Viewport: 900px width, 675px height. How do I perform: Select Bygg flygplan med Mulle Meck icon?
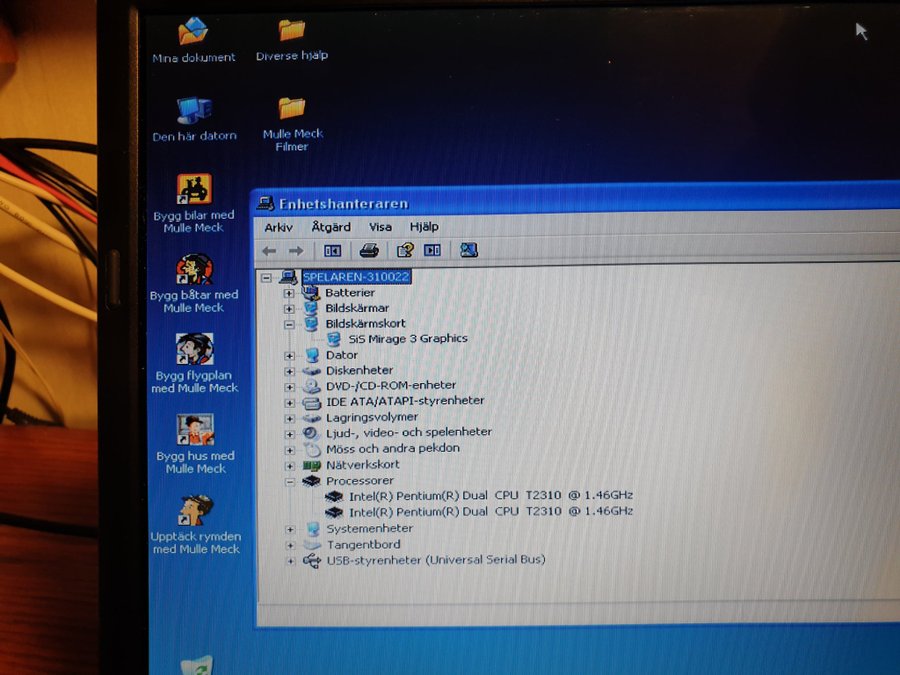coord(194,350)
